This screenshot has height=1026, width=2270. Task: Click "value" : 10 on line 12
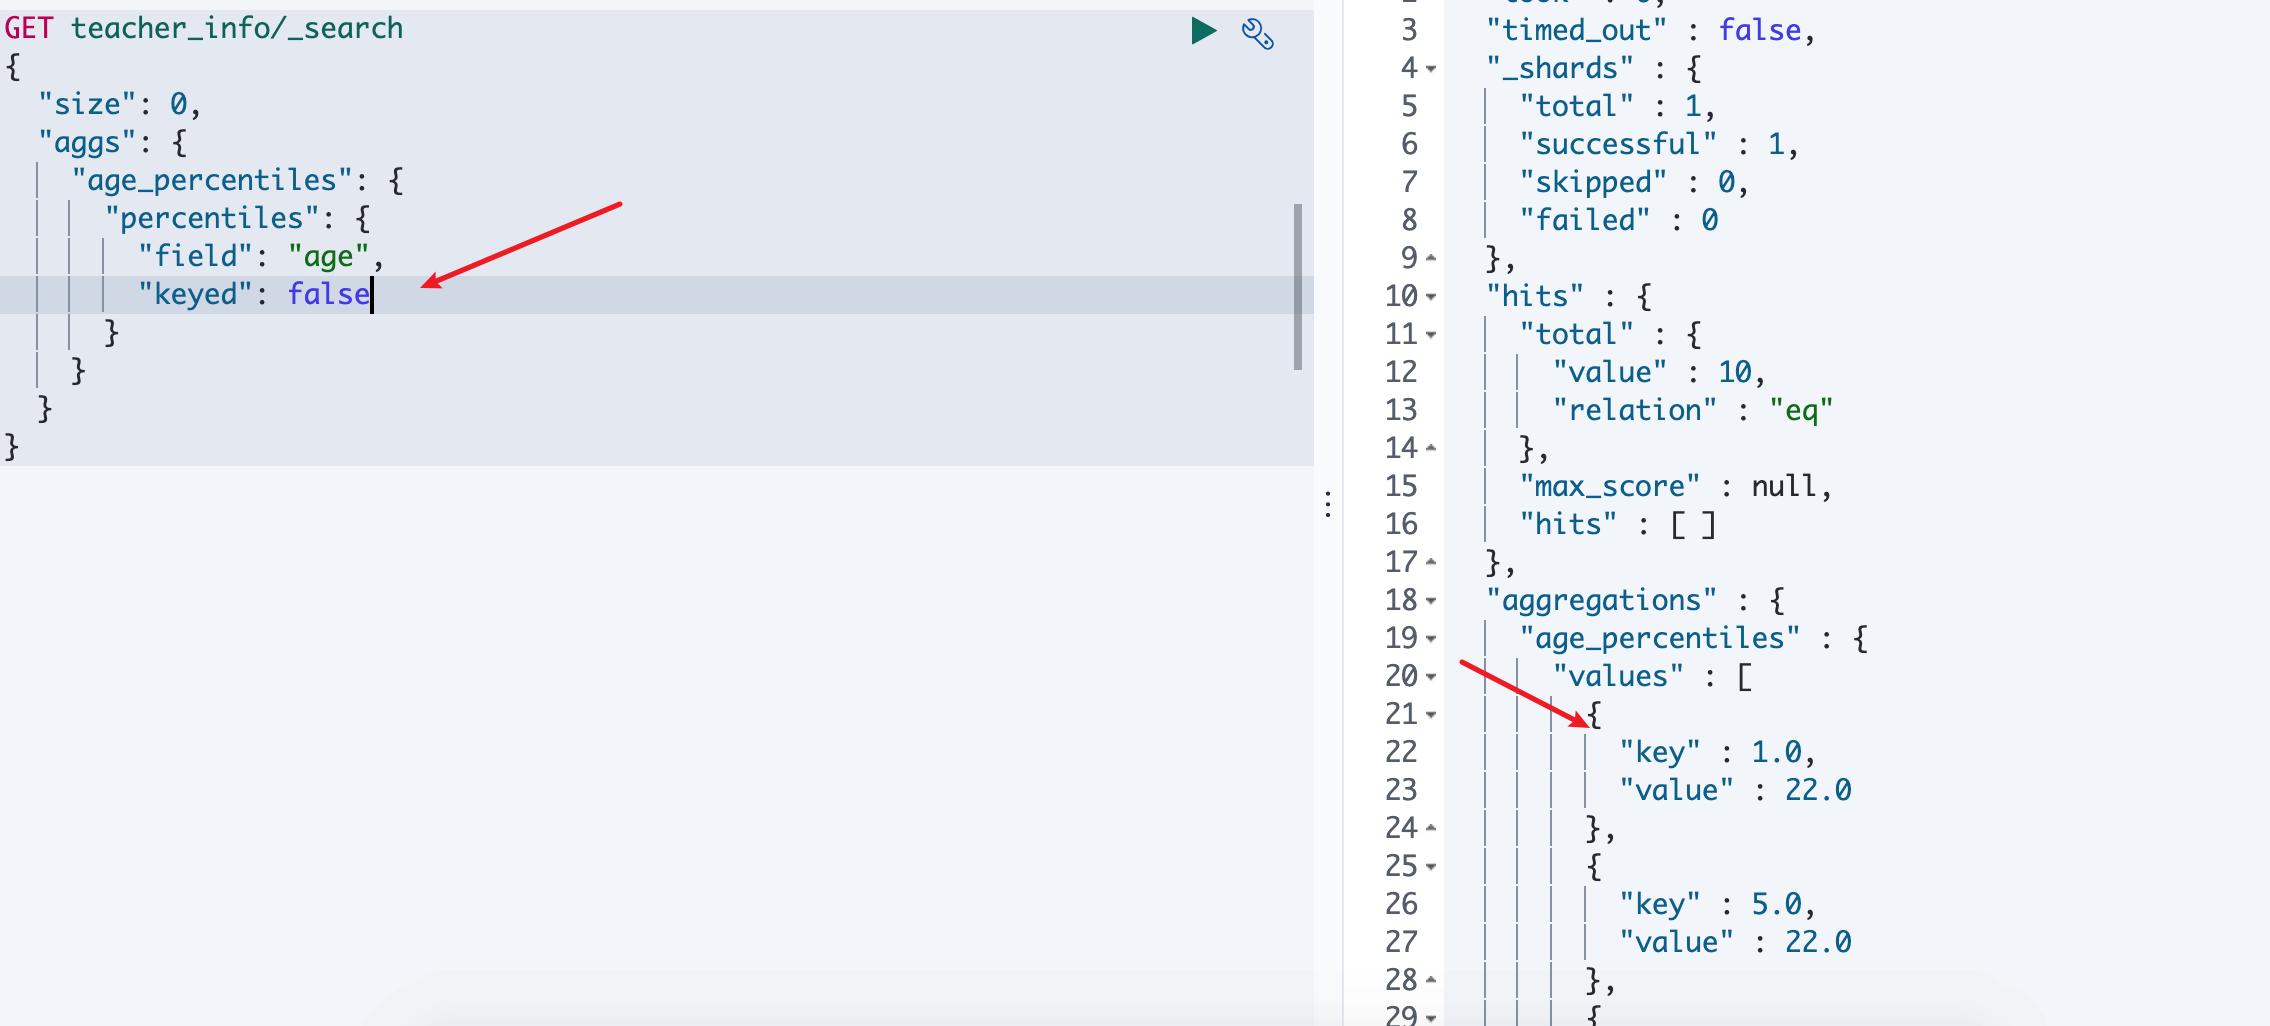[1659, 372]
